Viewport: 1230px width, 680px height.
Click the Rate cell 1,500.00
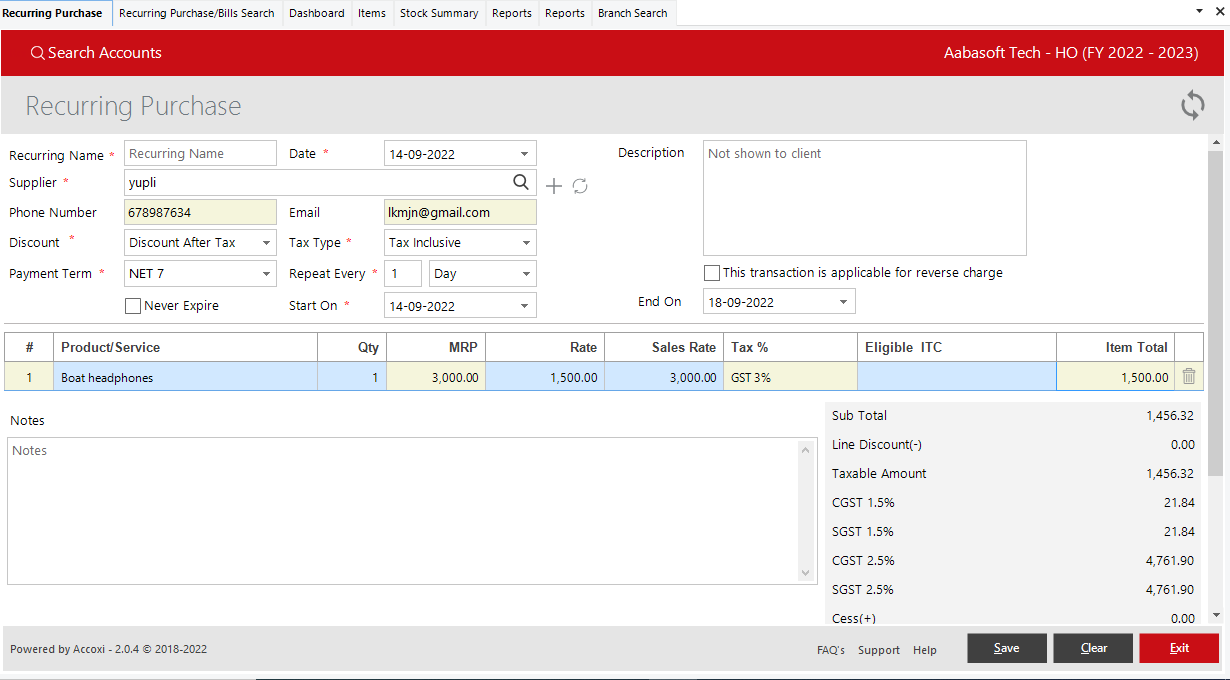click(x=545, y=377)
